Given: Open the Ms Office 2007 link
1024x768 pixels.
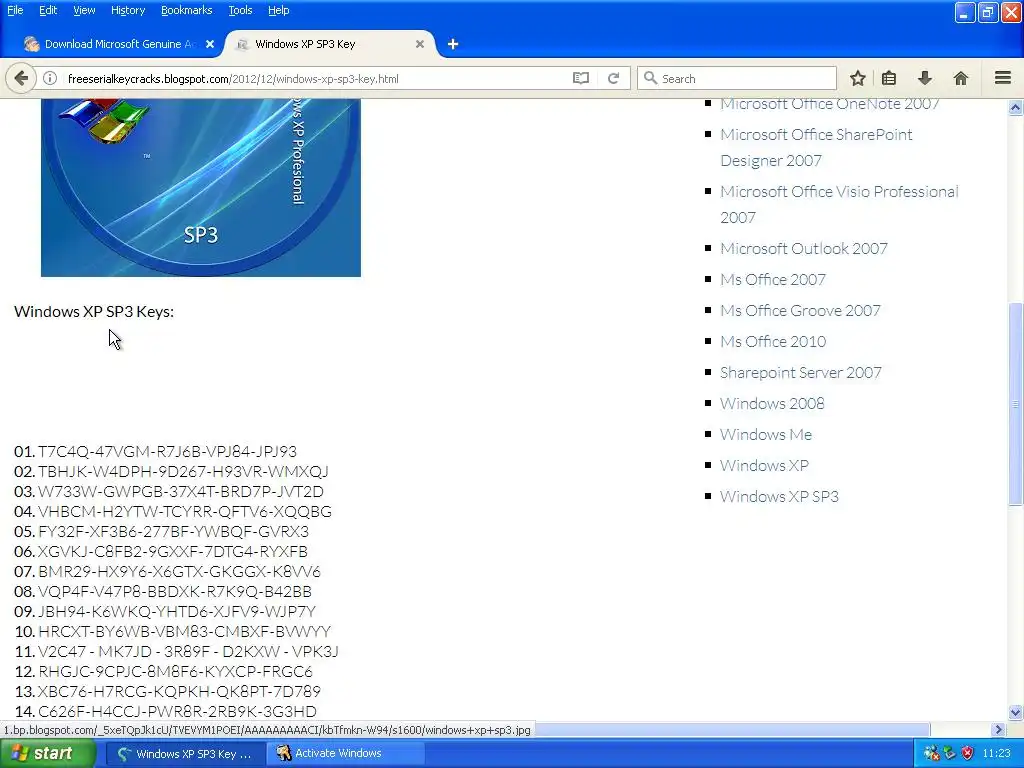Looking at the screenshot, I should 773,280.
